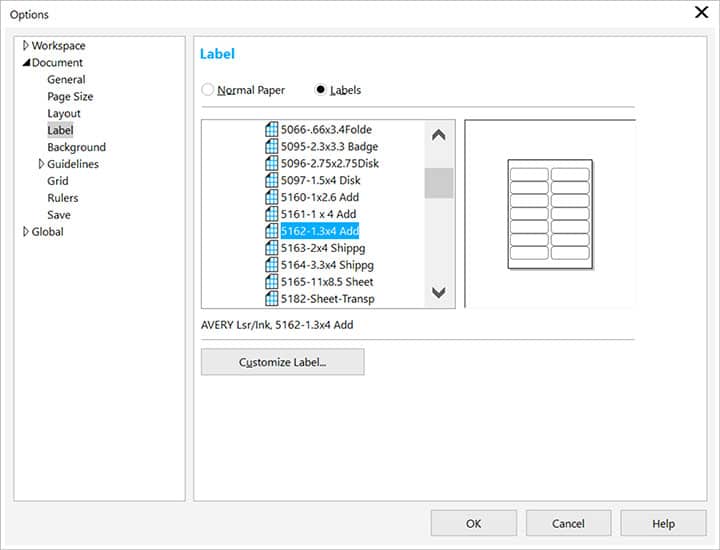
Task: Click the label list scroll down arrow
Action: (439, 292)
